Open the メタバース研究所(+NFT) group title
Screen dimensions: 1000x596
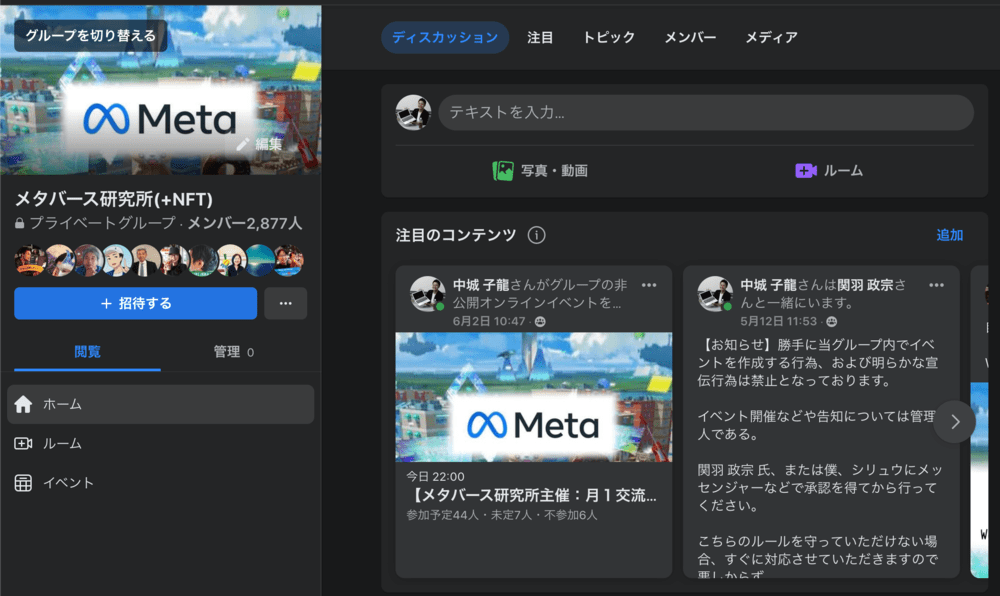click(x=114, y=200)
